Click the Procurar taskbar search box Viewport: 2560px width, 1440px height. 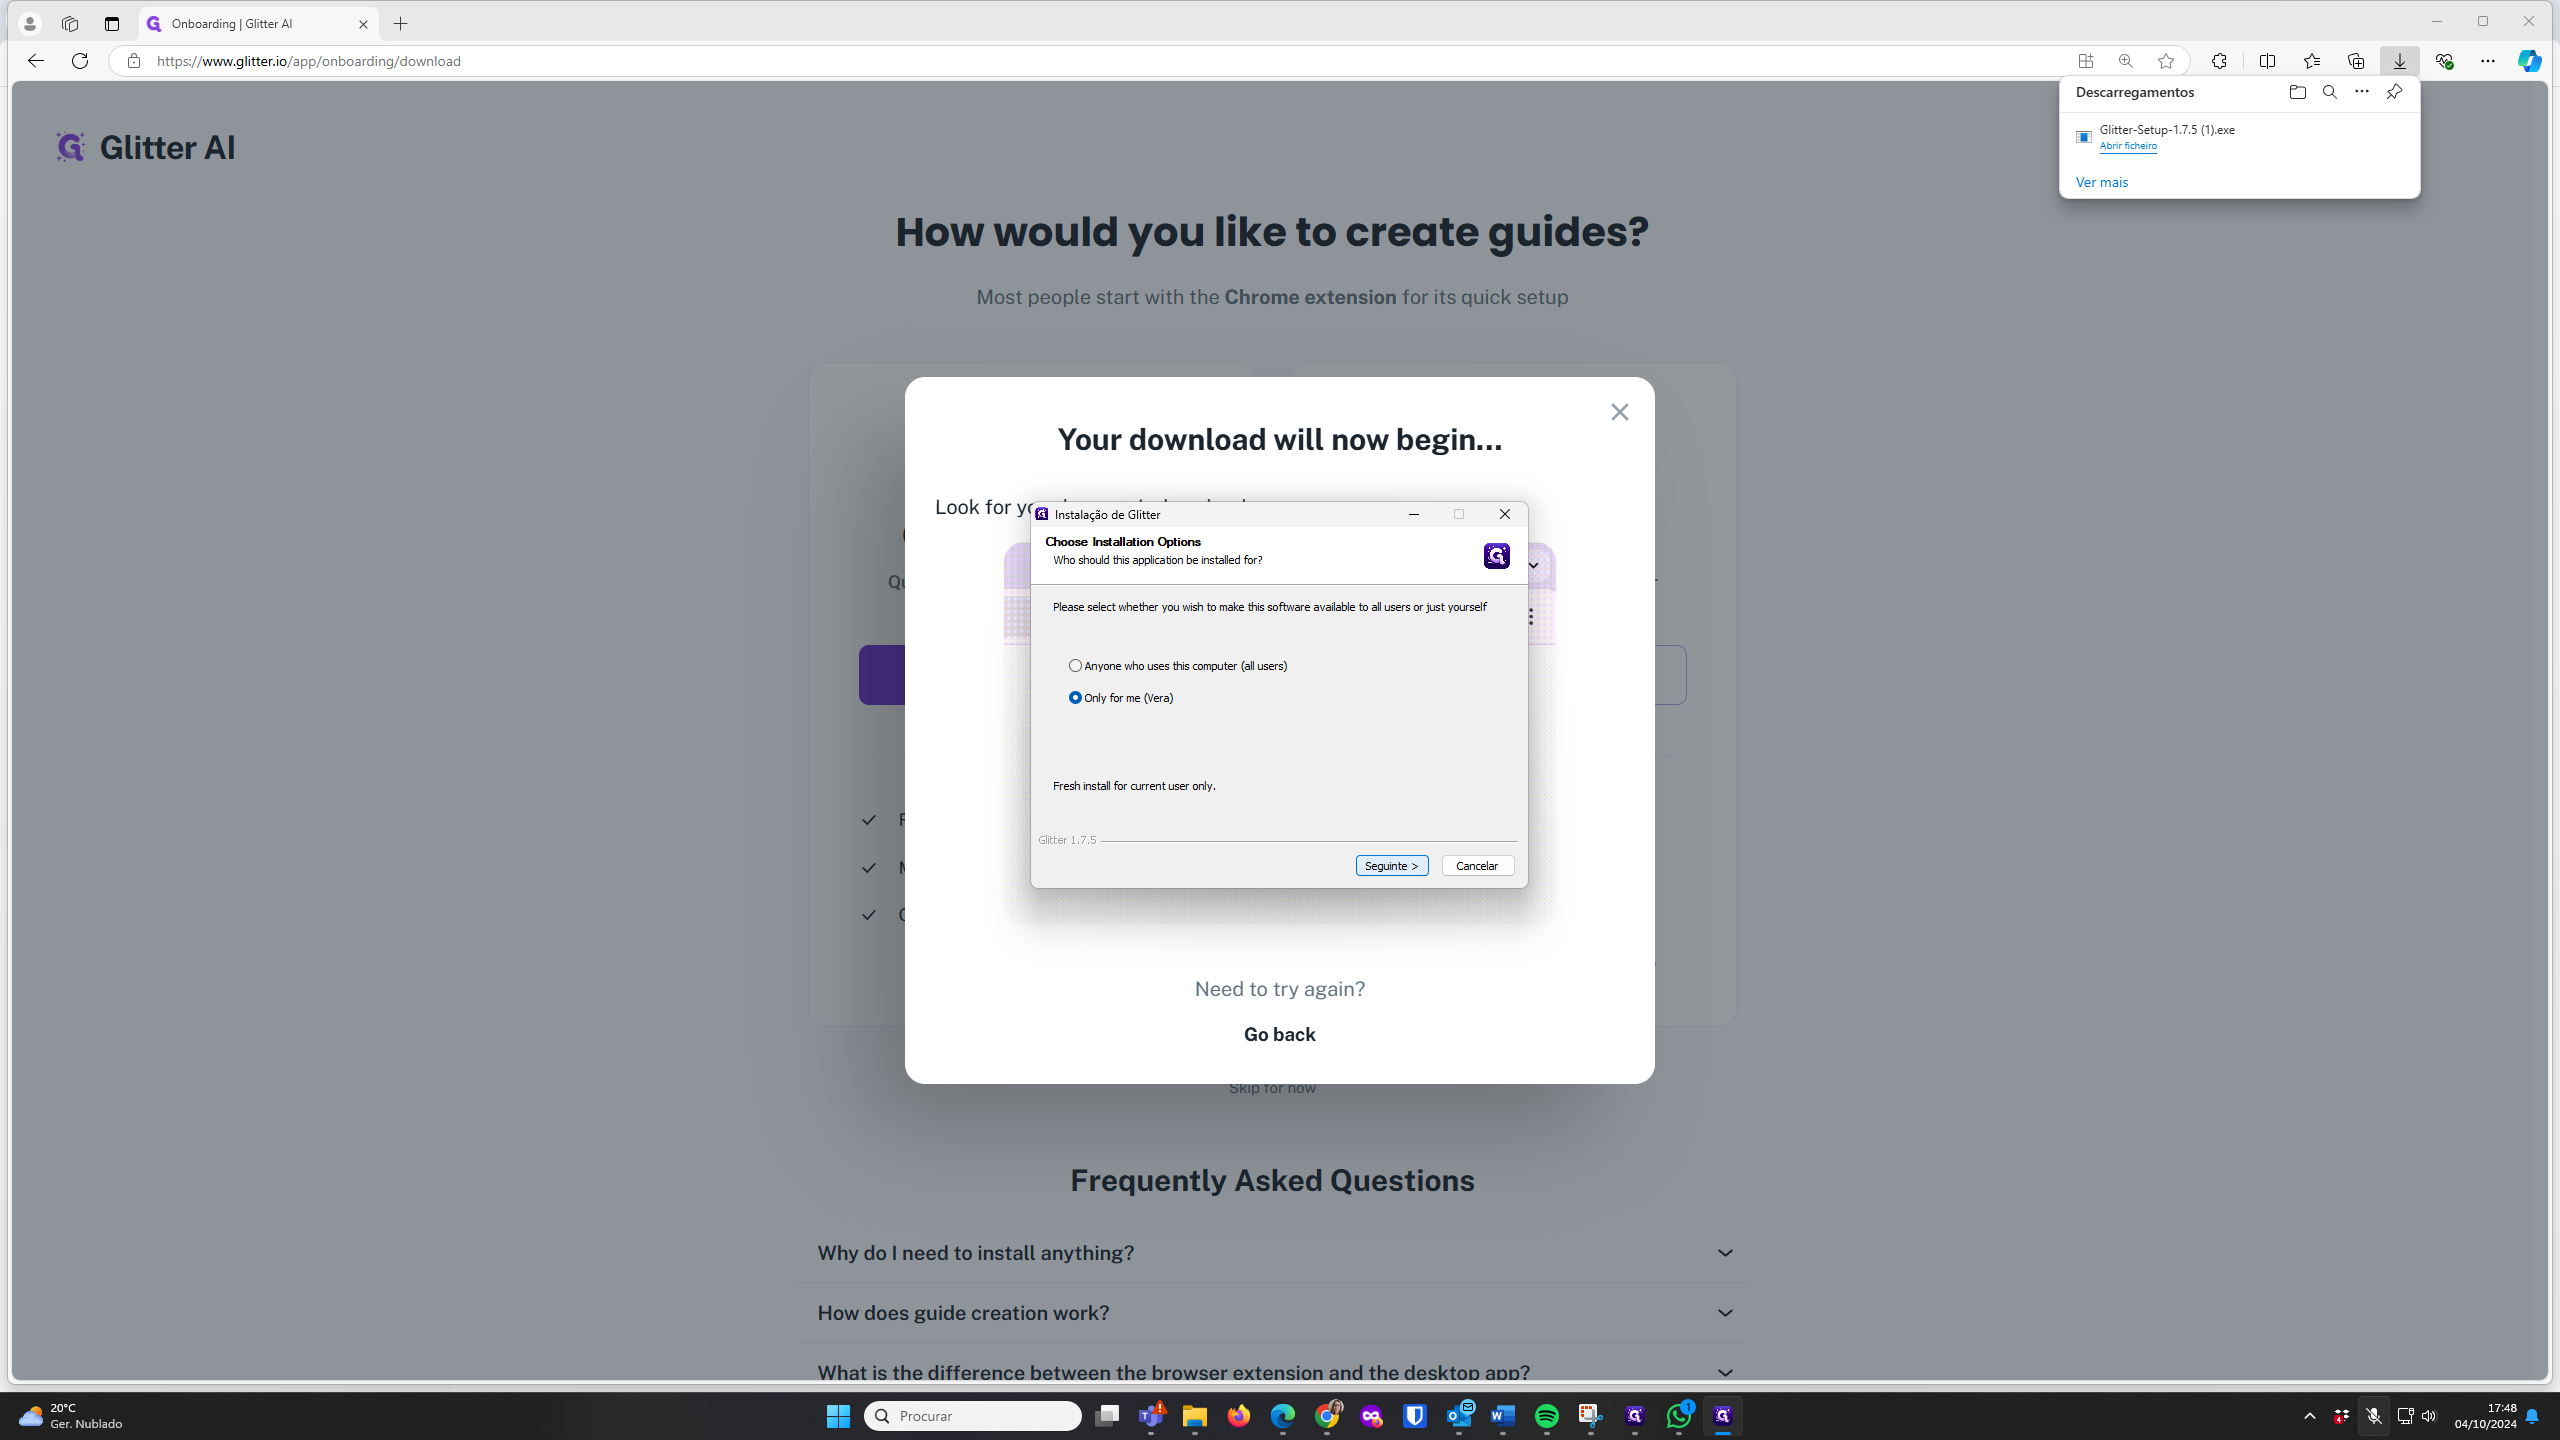click(972, 1416)
